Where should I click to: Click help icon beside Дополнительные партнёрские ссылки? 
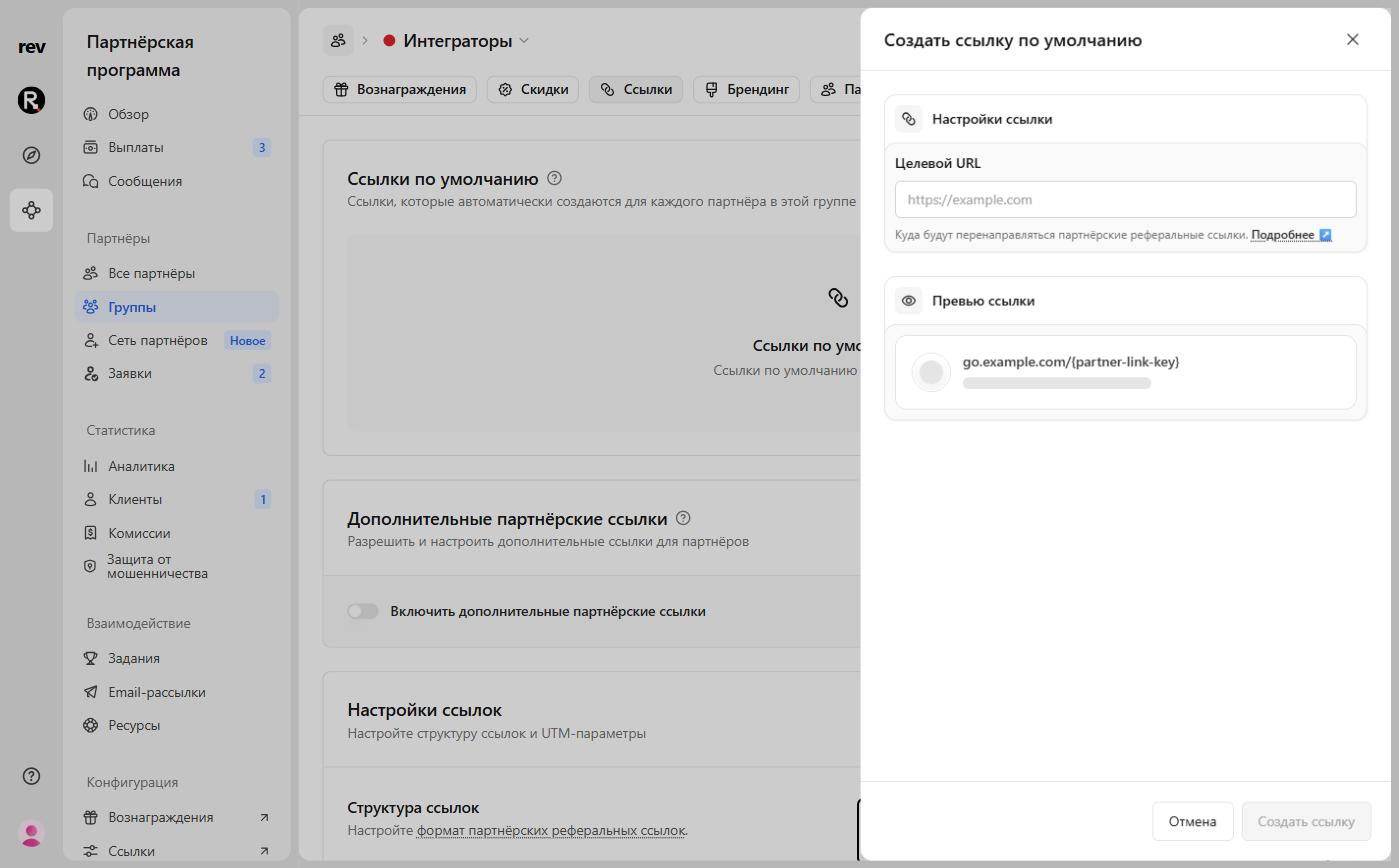coord(683,518)
